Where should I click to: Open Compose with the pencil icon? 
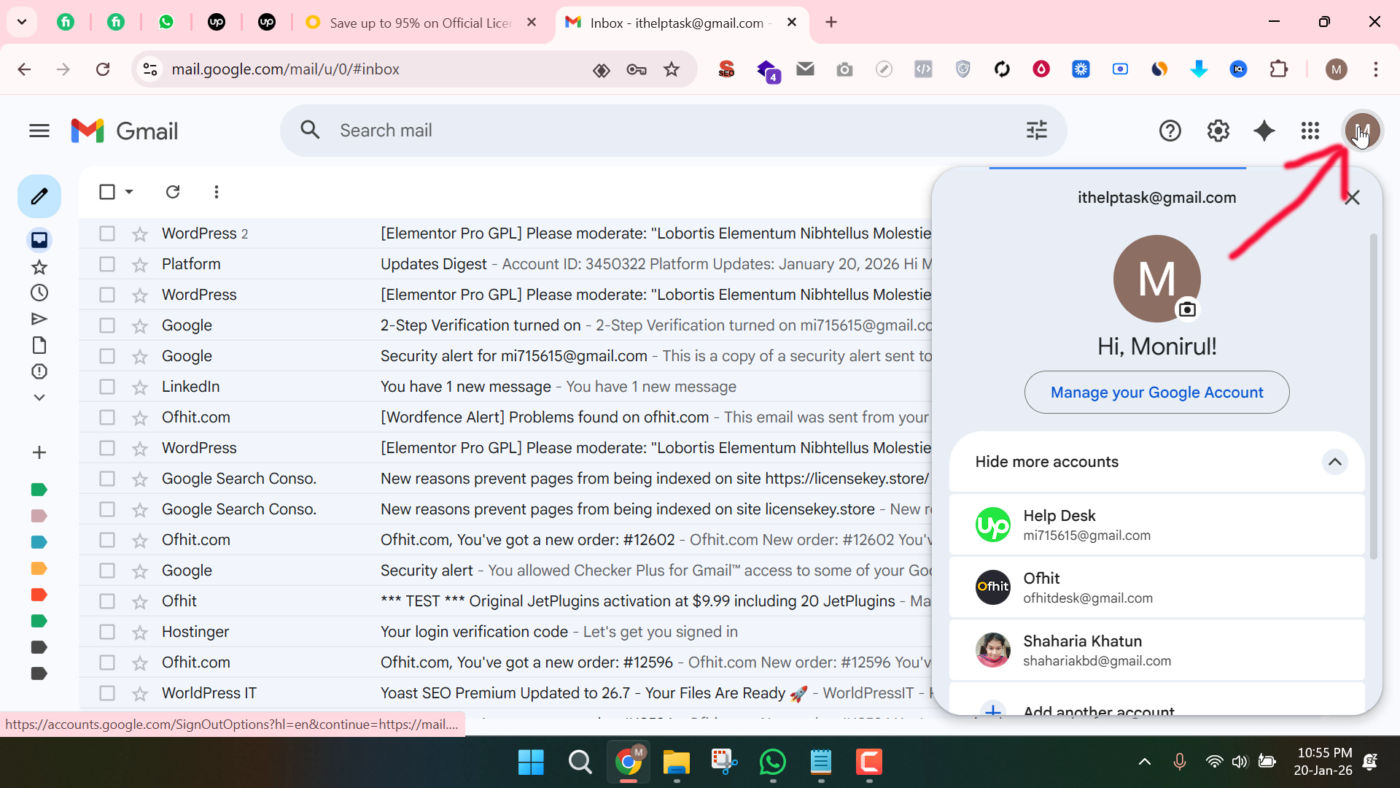(39, 196)
